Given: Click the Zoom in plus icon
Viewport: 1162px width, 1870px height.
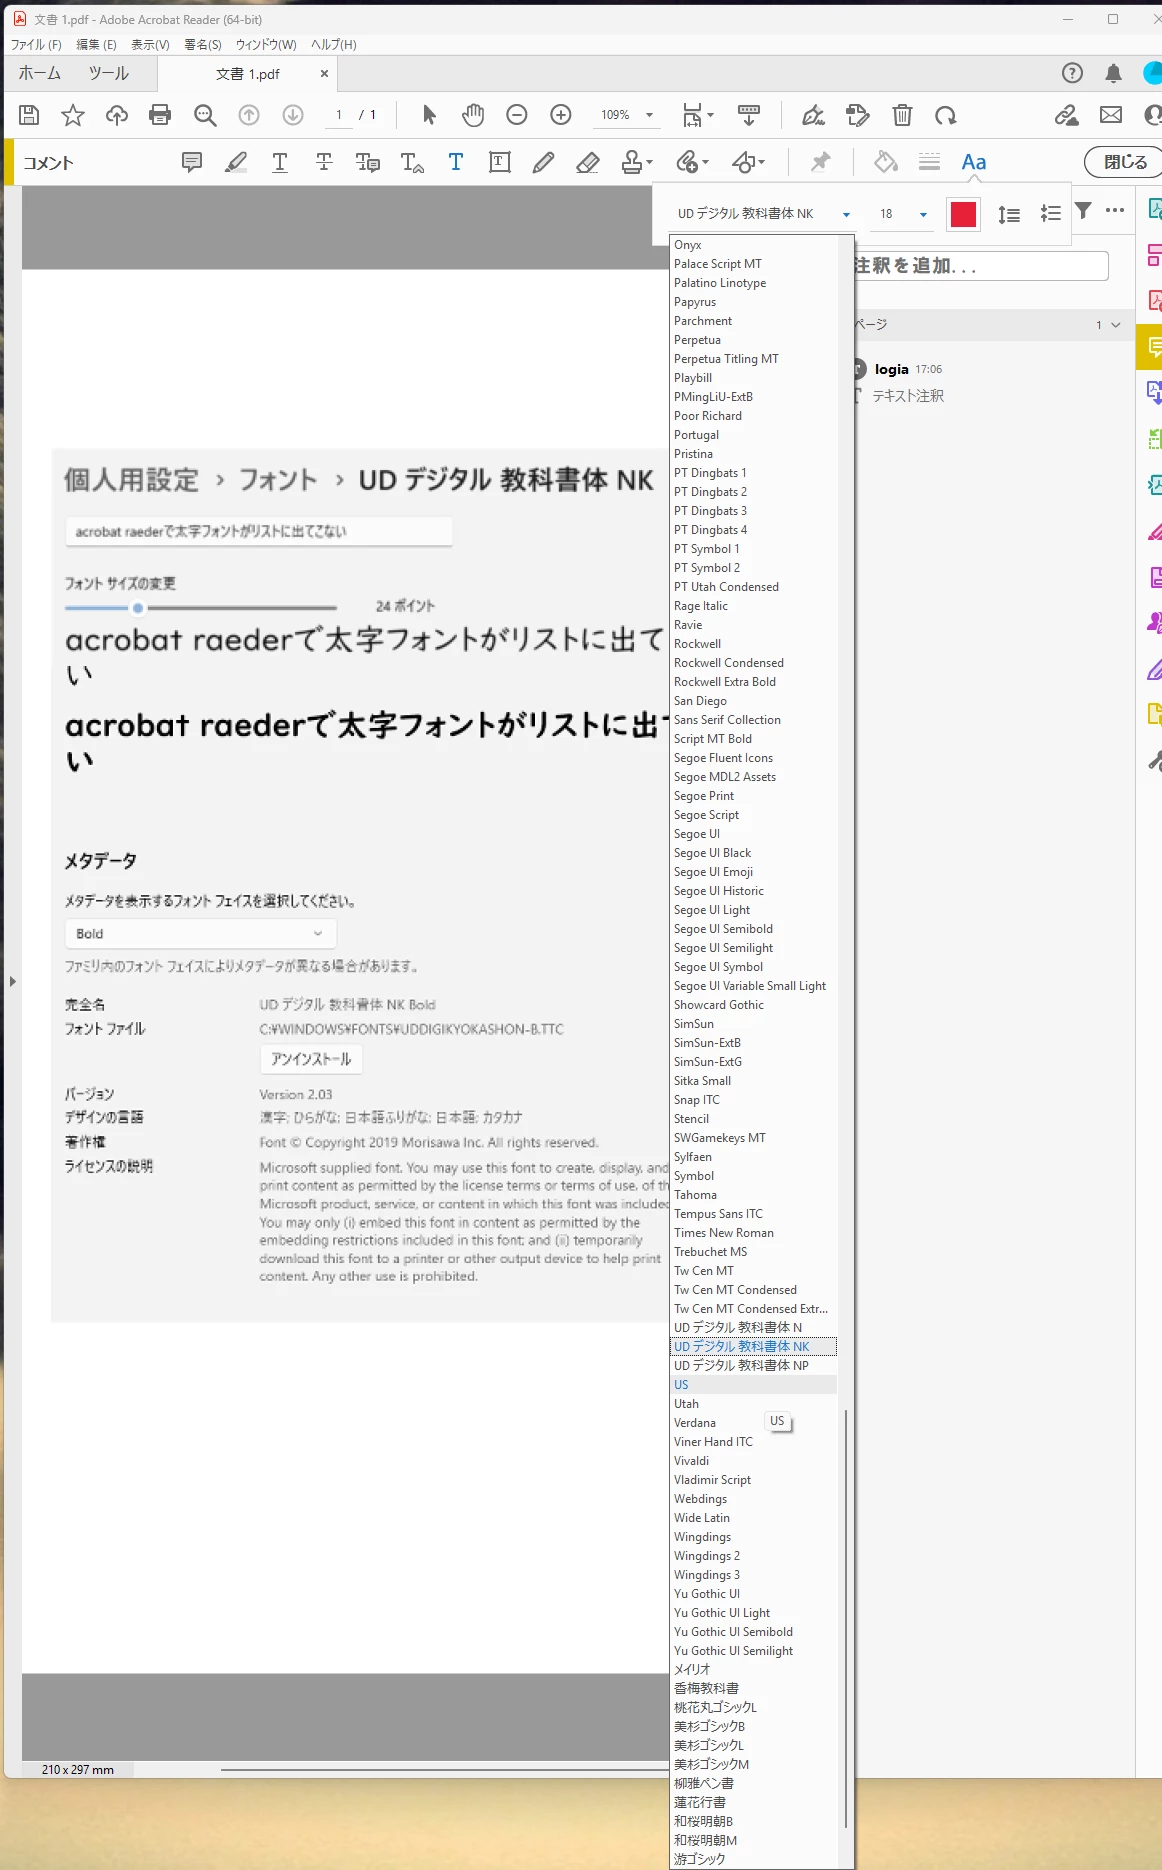Looking at the screenshot, I should point(561,115).
